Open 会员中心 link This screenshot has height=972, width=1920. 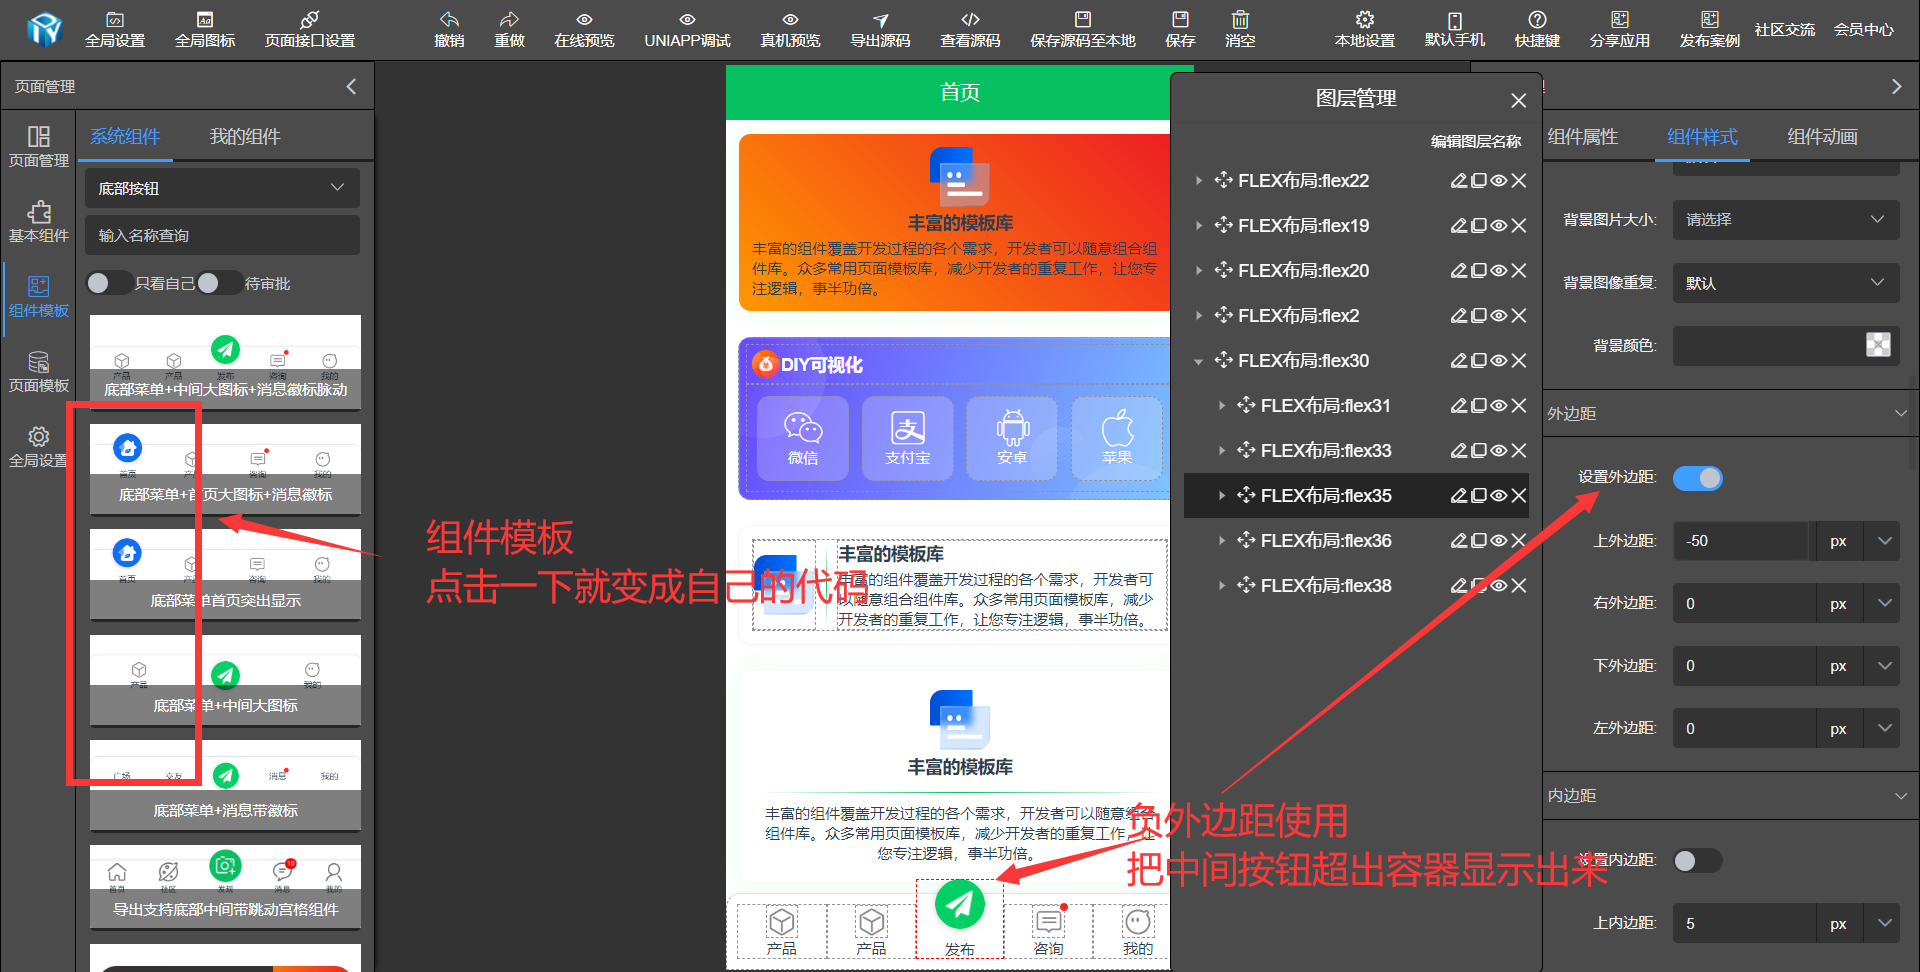1864,30
